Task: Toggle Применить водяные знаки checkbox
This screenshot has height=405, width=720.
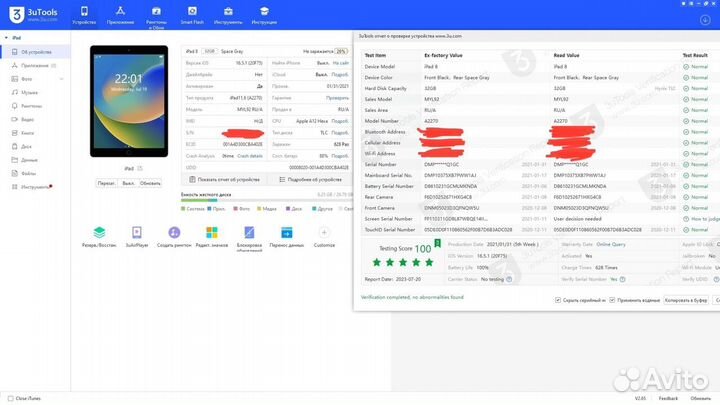Action: point(612,300)
